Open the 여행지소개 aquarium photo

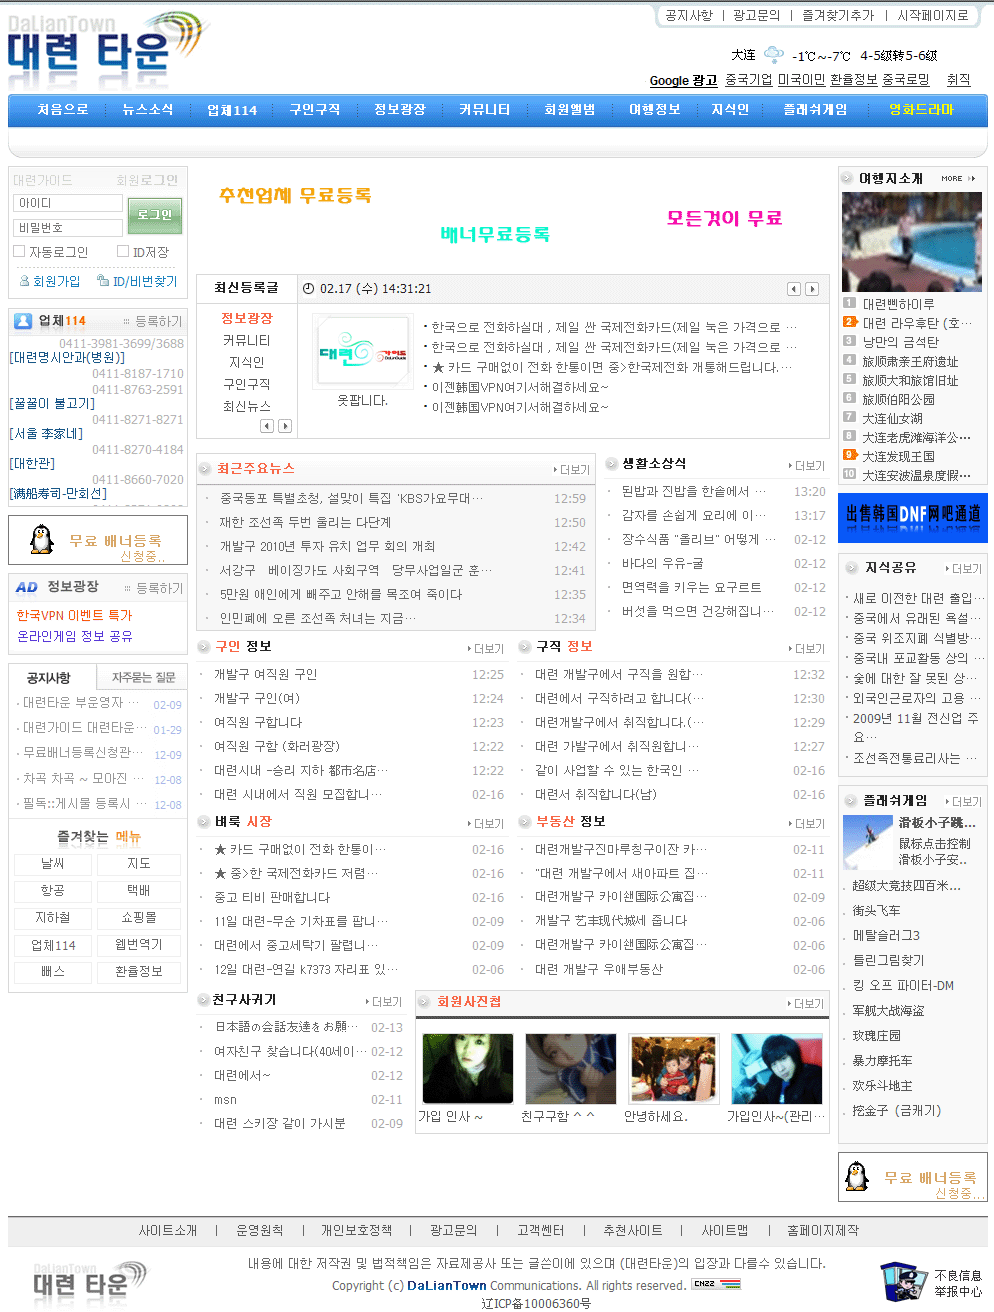click(x=912, y=241)
